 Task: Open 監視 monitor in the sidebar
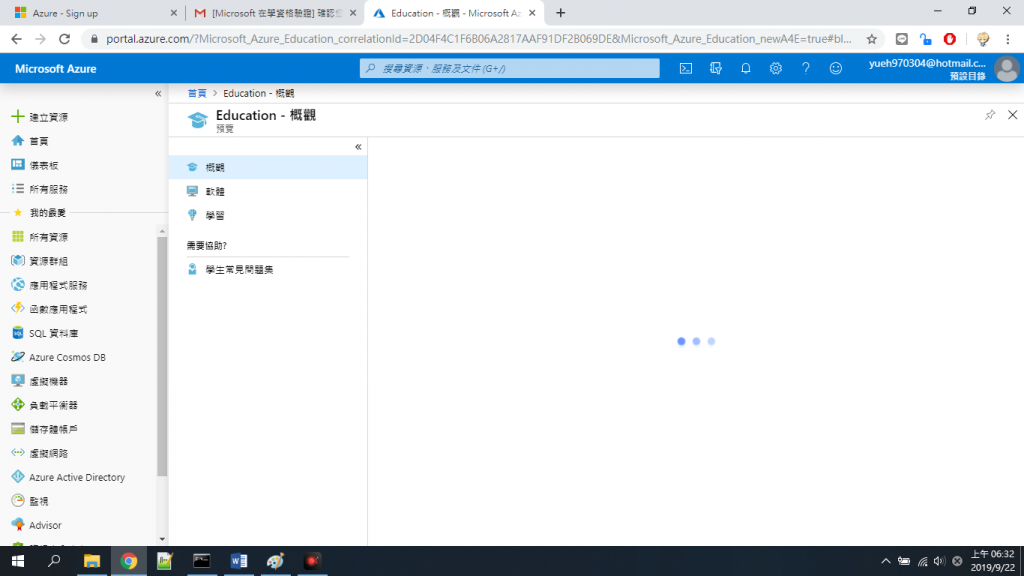point(30,502)
